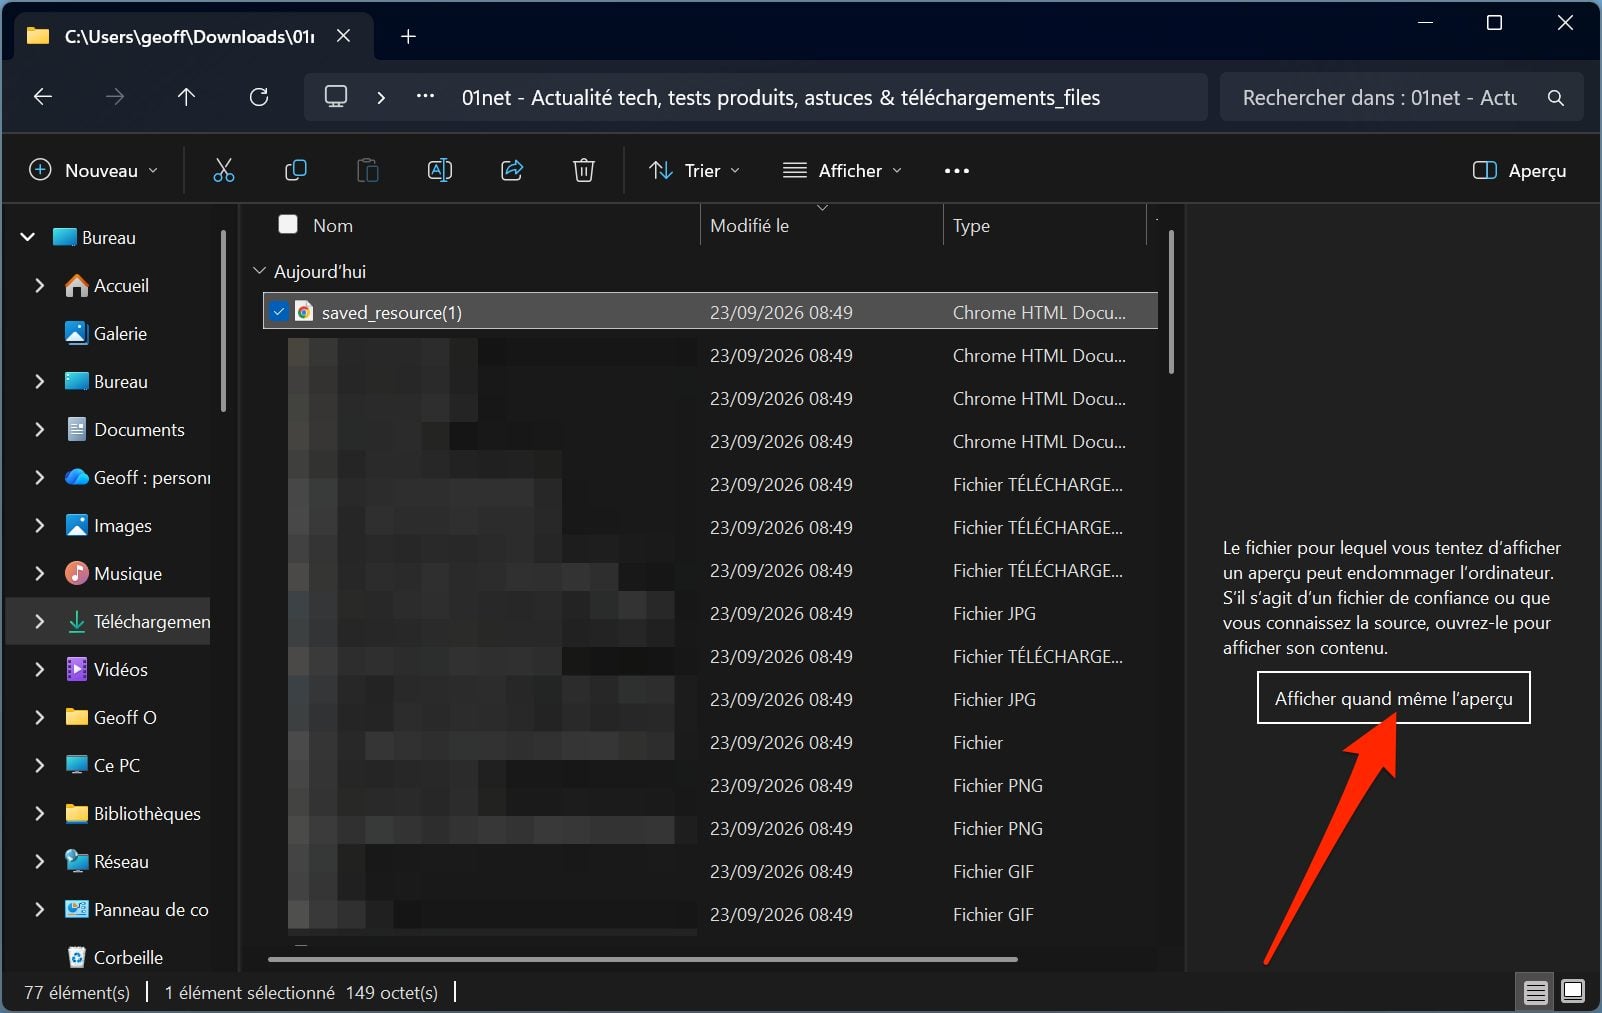Expand the Accueil tree node
Screen dimensions: 1602x1013
(x=40, y=285)
